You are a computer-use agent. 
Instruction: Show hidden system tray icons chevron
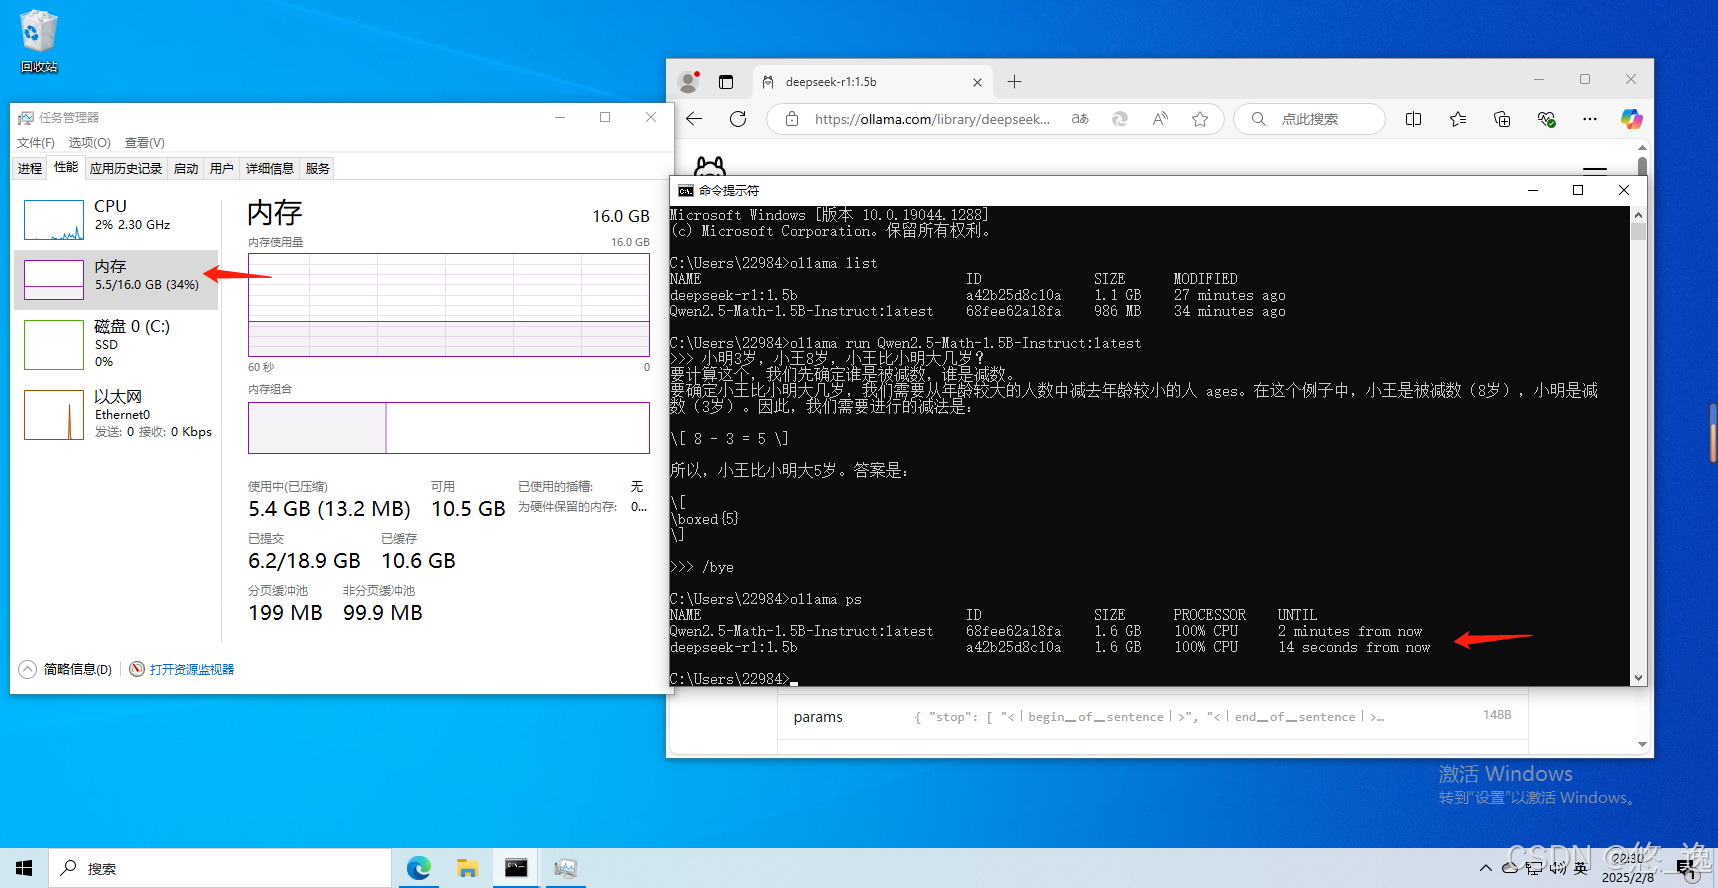tap(1486, 868)
